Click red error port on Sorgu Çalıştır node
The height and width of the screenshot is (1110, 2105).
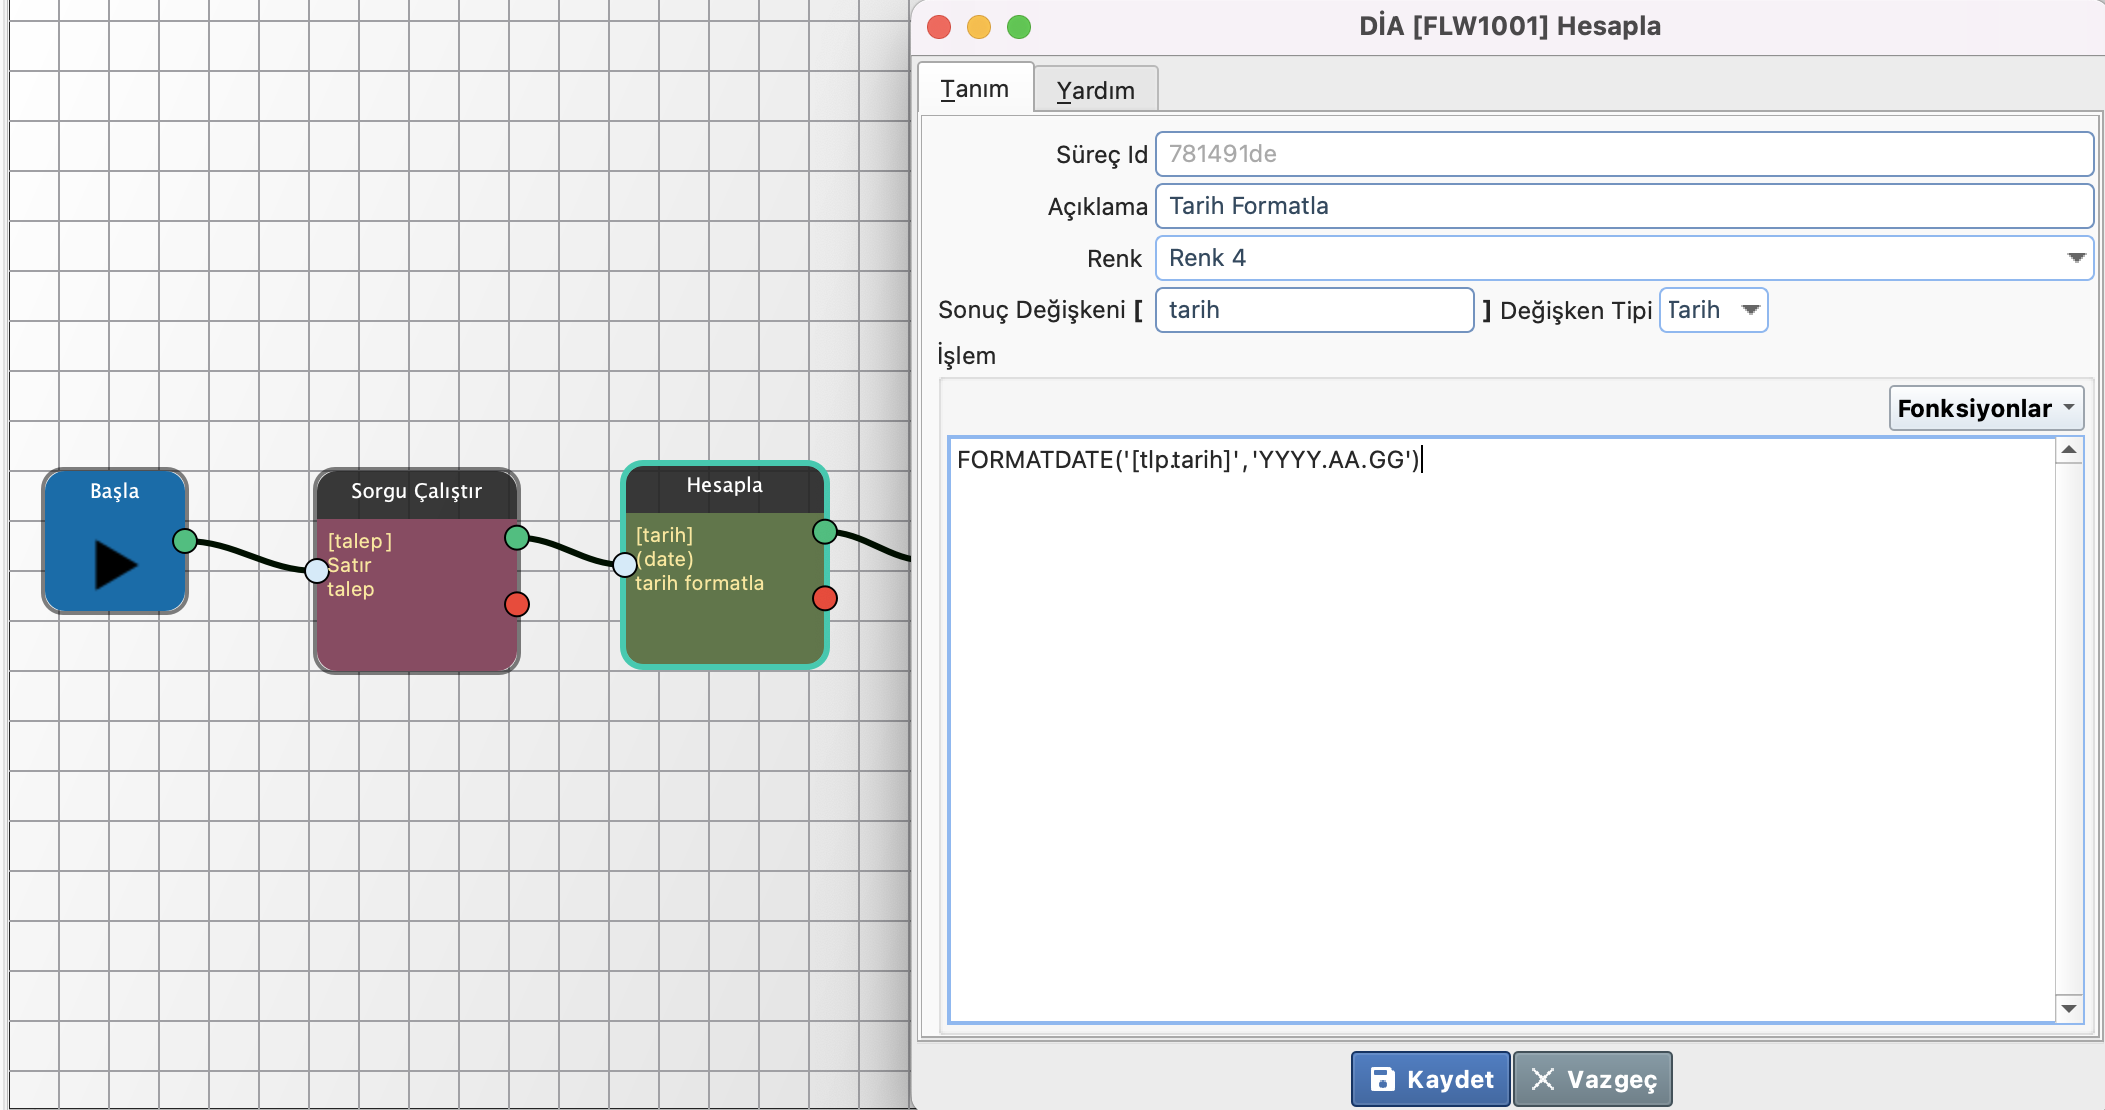517,604
